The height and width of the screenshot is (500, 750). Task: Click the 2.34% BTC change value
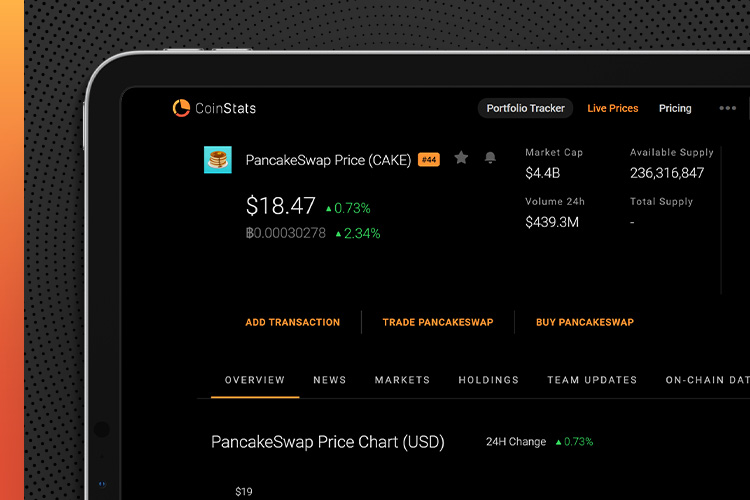(x=358, y=233)
